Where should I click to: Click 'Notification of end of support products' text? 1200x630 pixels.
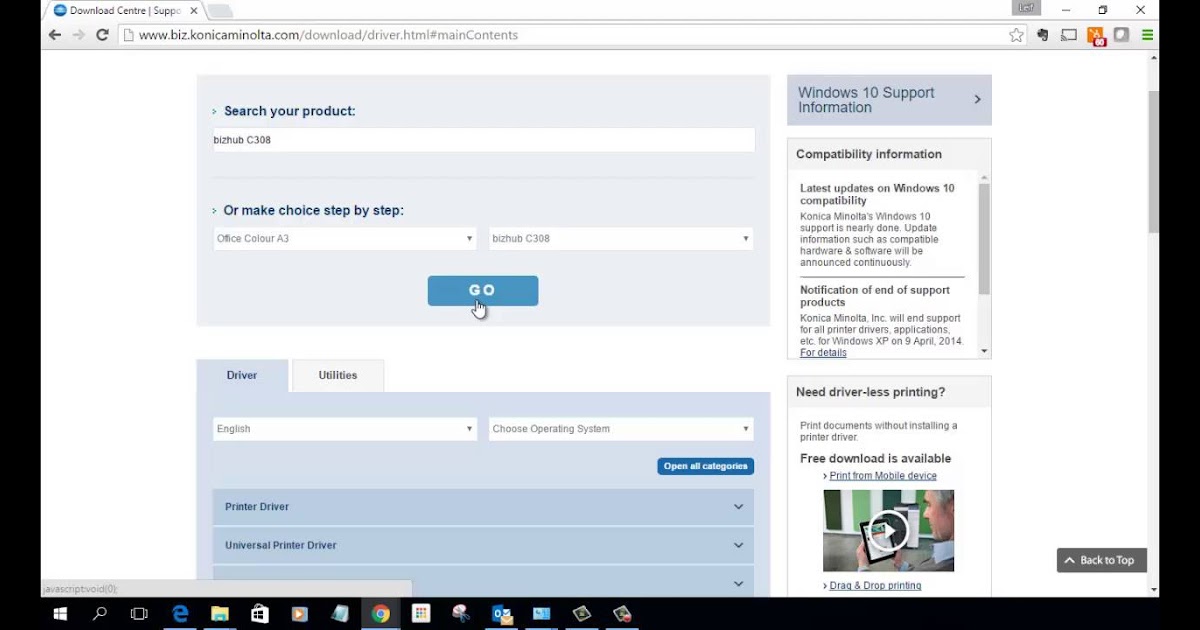pos(875,296)
